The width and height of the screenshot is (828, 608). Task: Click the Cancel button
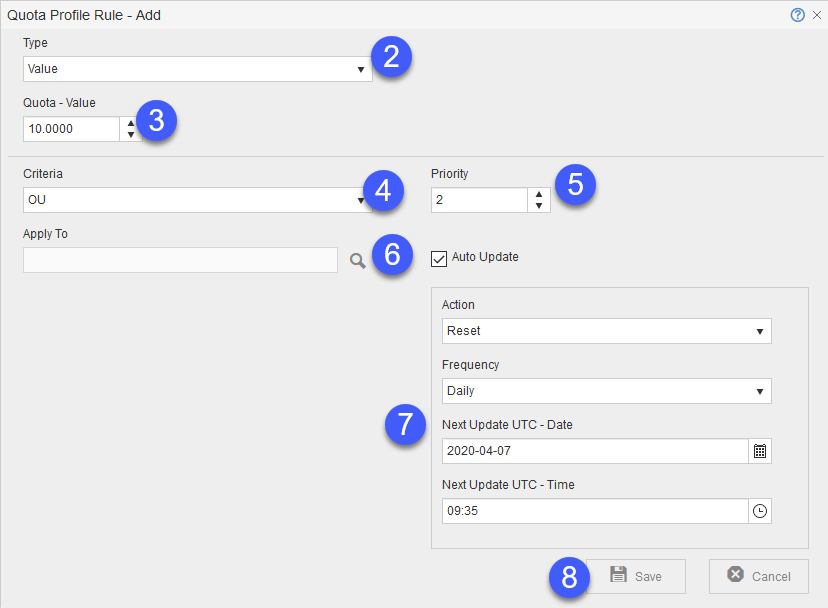tap(758, 576)
